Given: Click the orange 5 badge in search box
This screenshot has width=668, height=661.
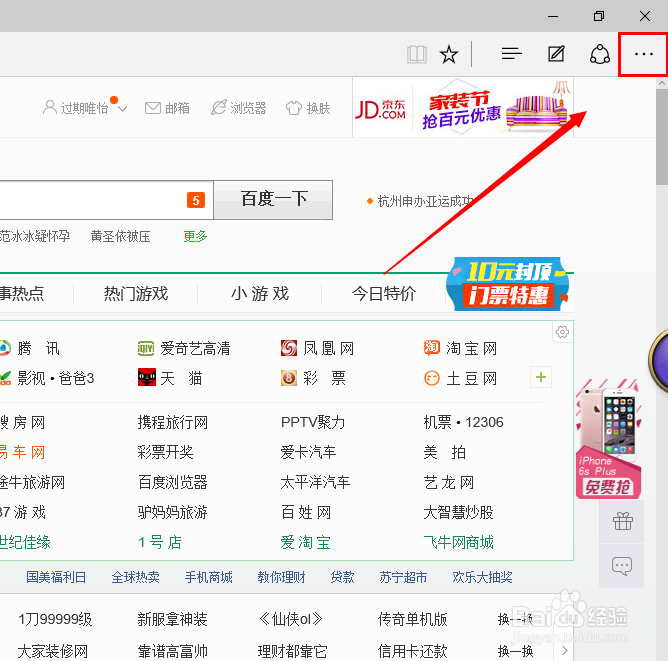Looking at the screenshot, I should click(x=196, y=200).
